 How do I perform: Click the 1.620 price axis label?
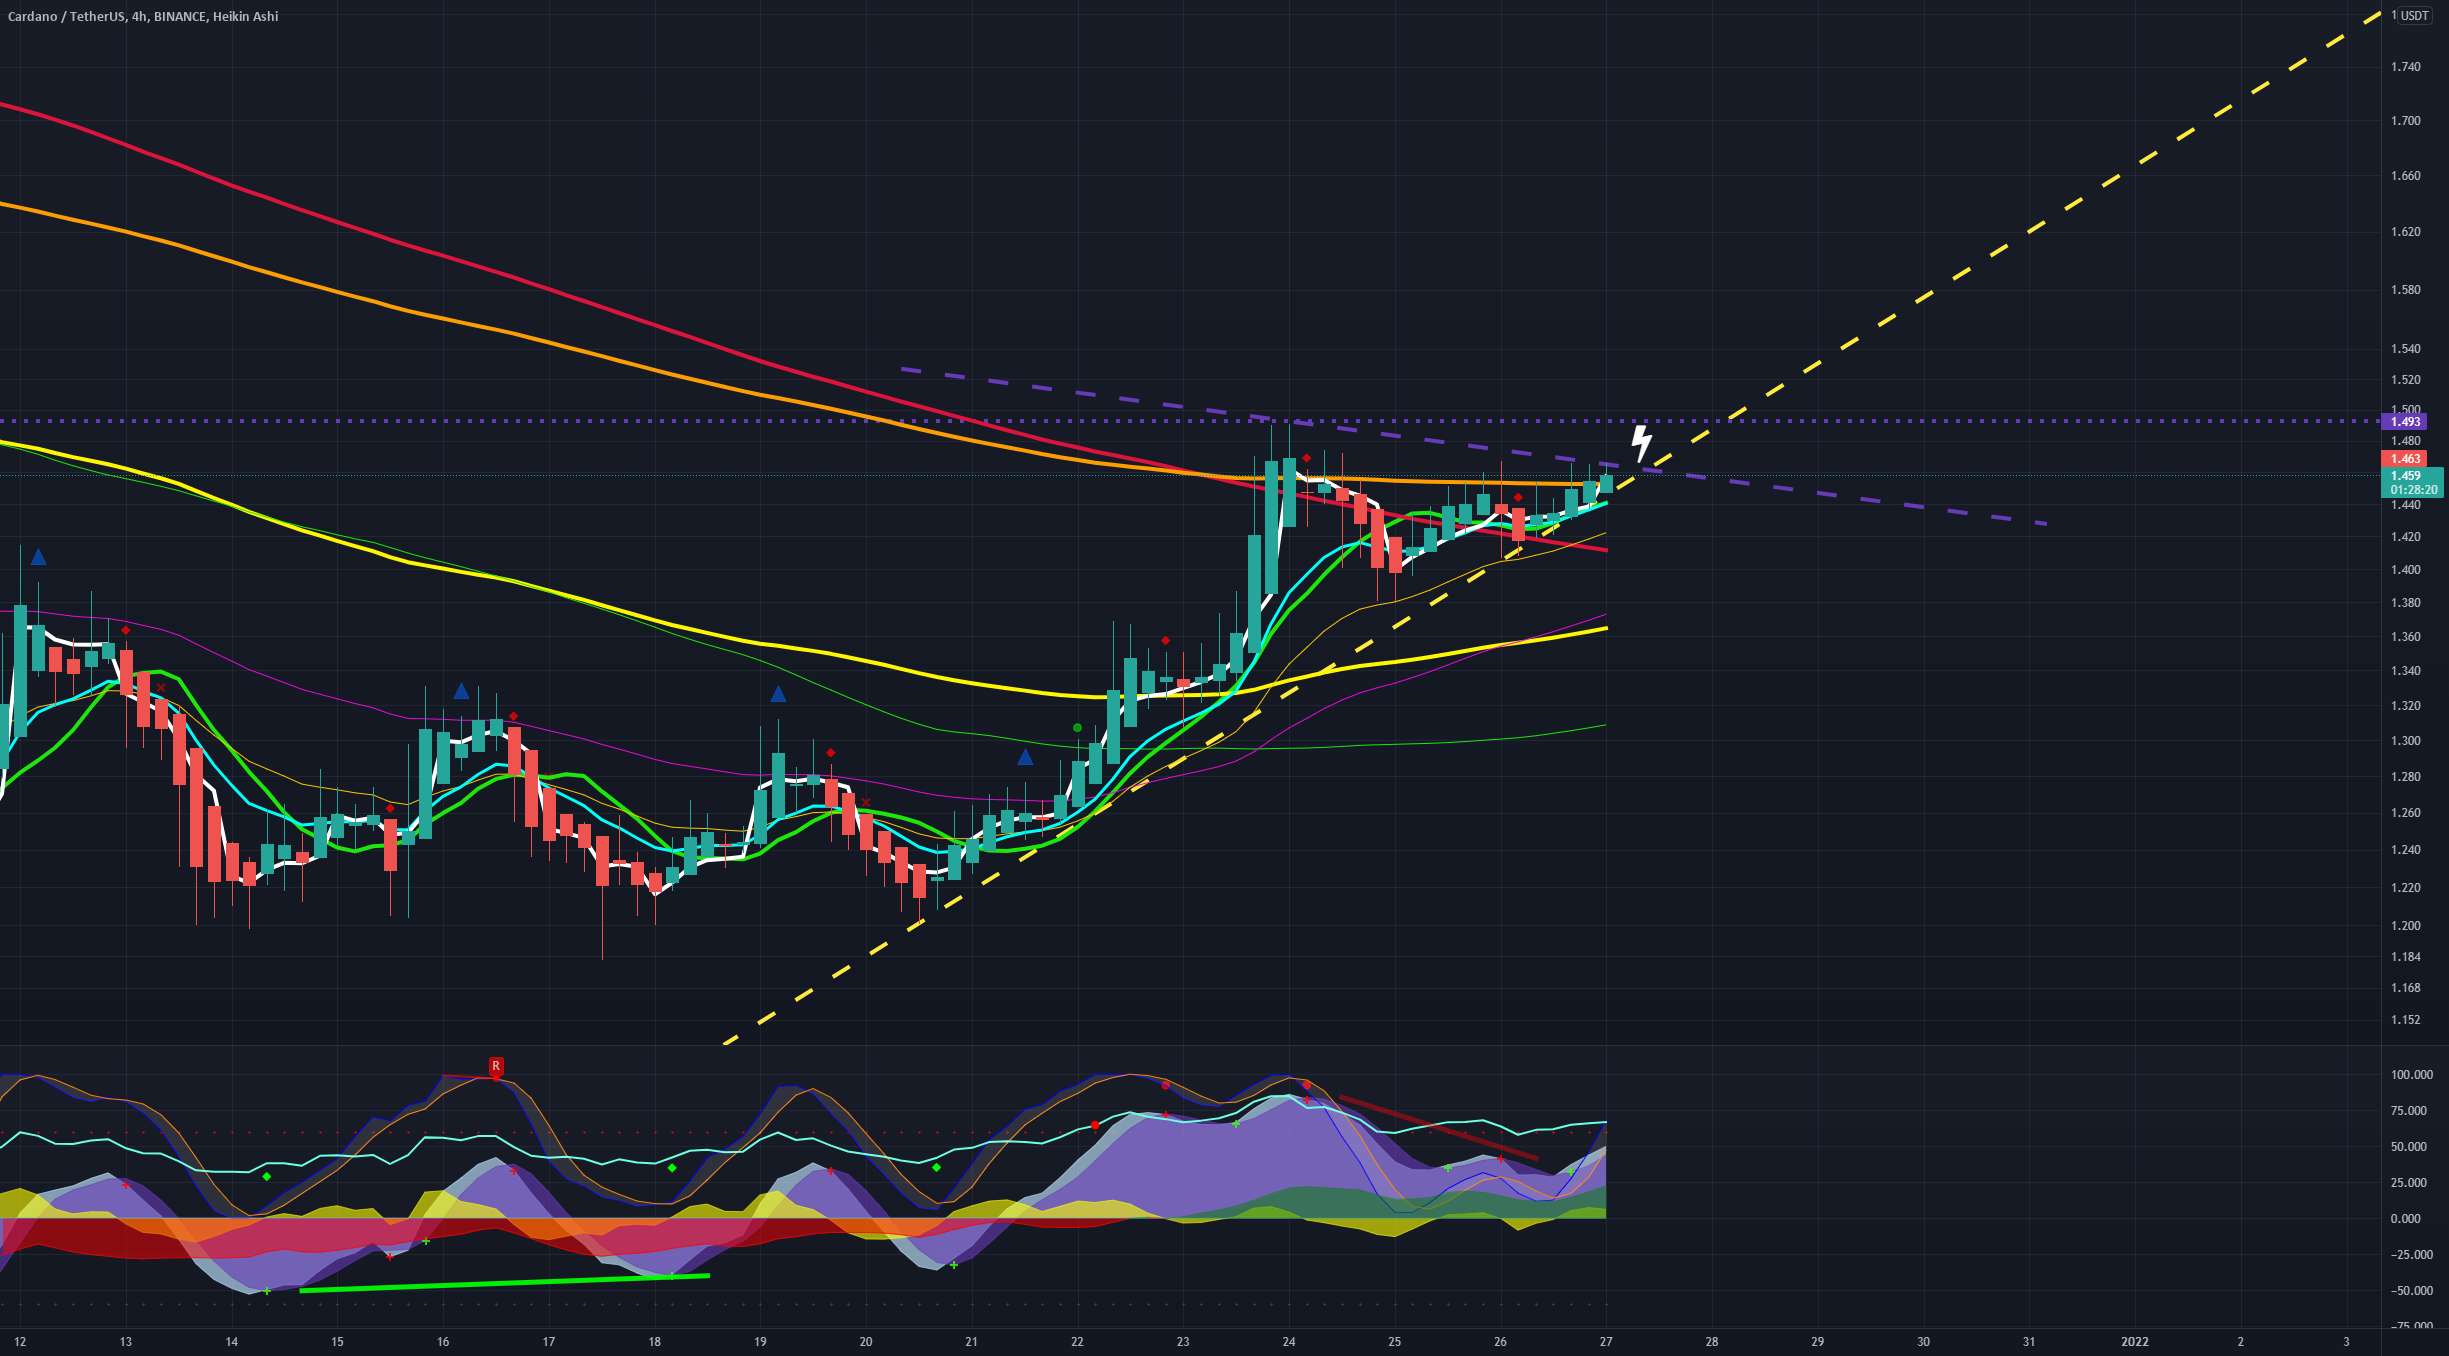click(x=2405, y=232)
